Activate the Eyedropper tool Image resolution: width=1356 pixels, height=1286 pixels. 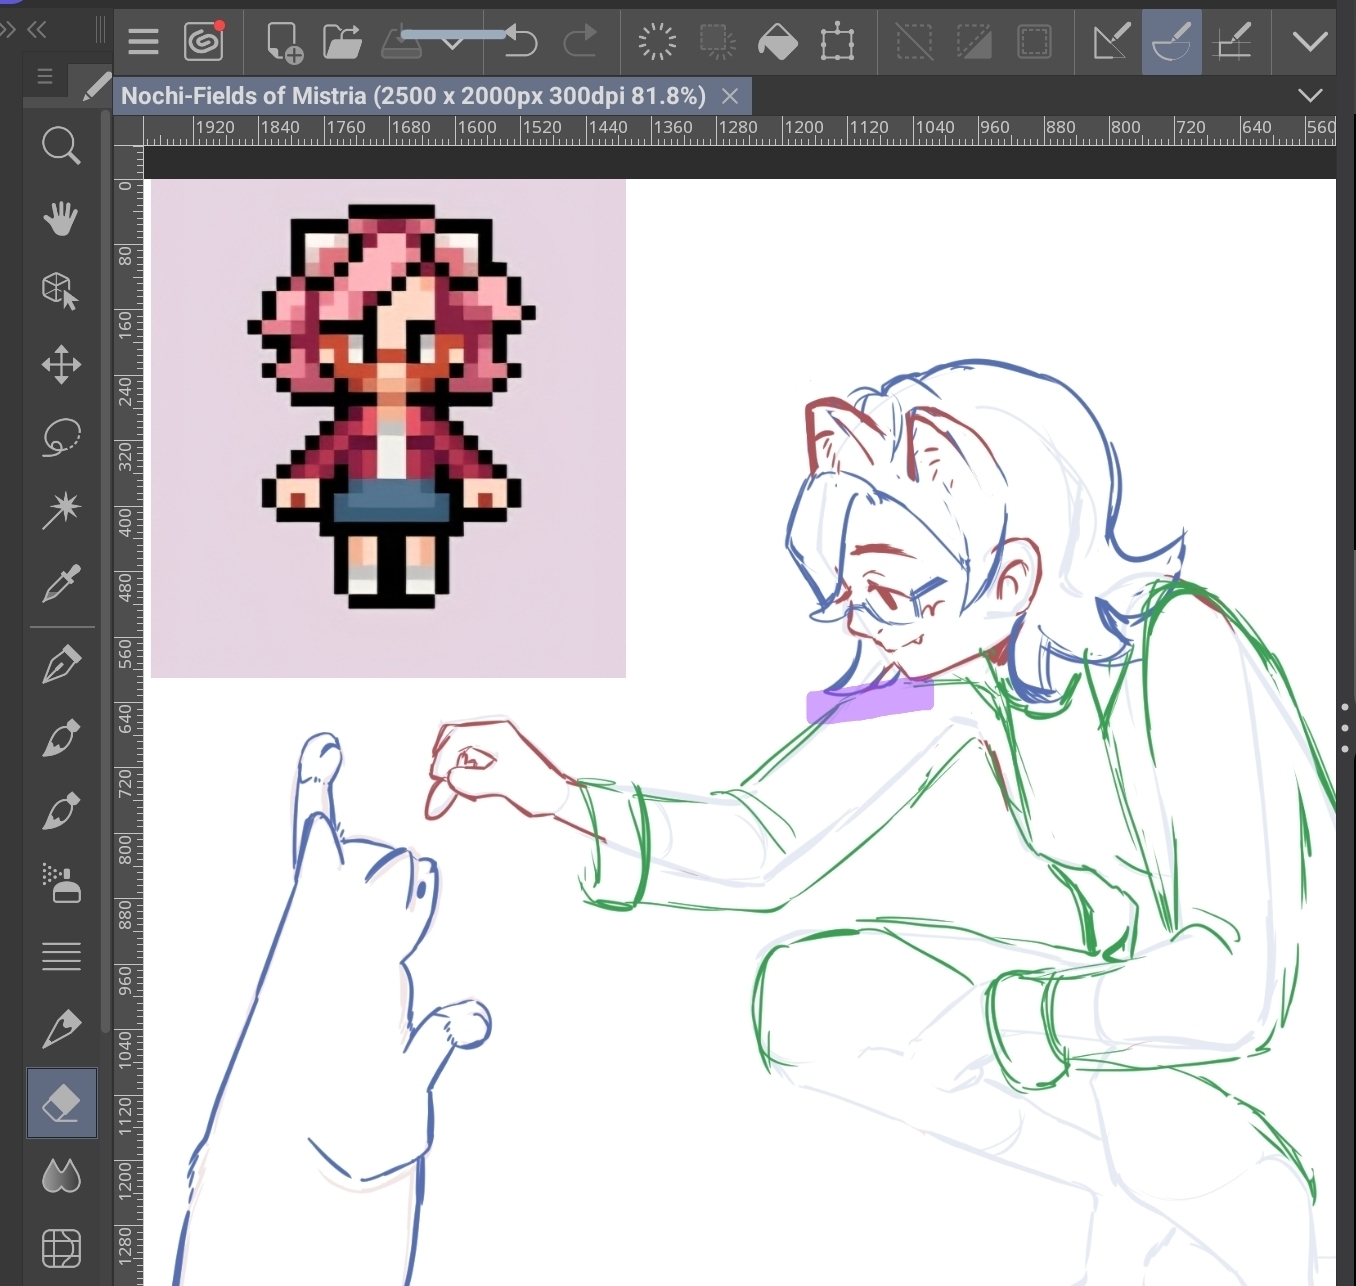[x=61, y=583]
